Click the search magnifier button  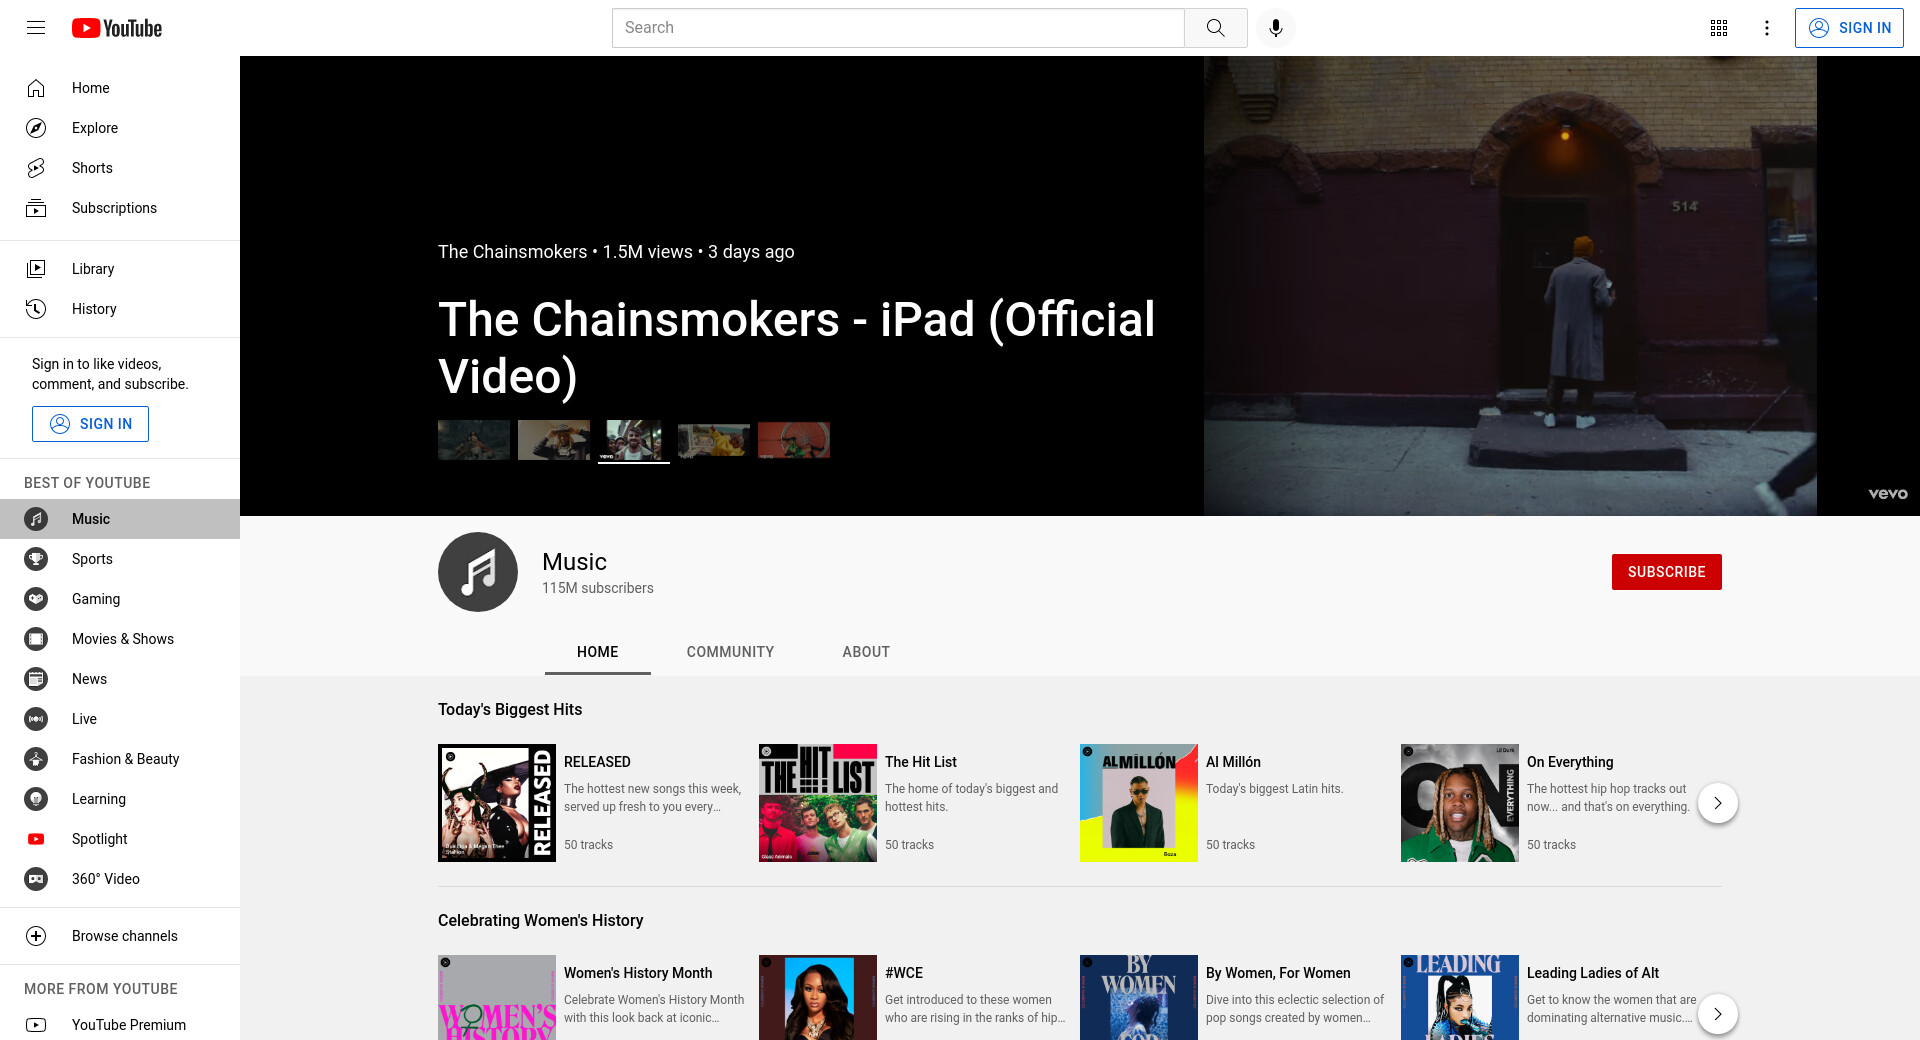pyautogui.click(x=1215, y=28)
